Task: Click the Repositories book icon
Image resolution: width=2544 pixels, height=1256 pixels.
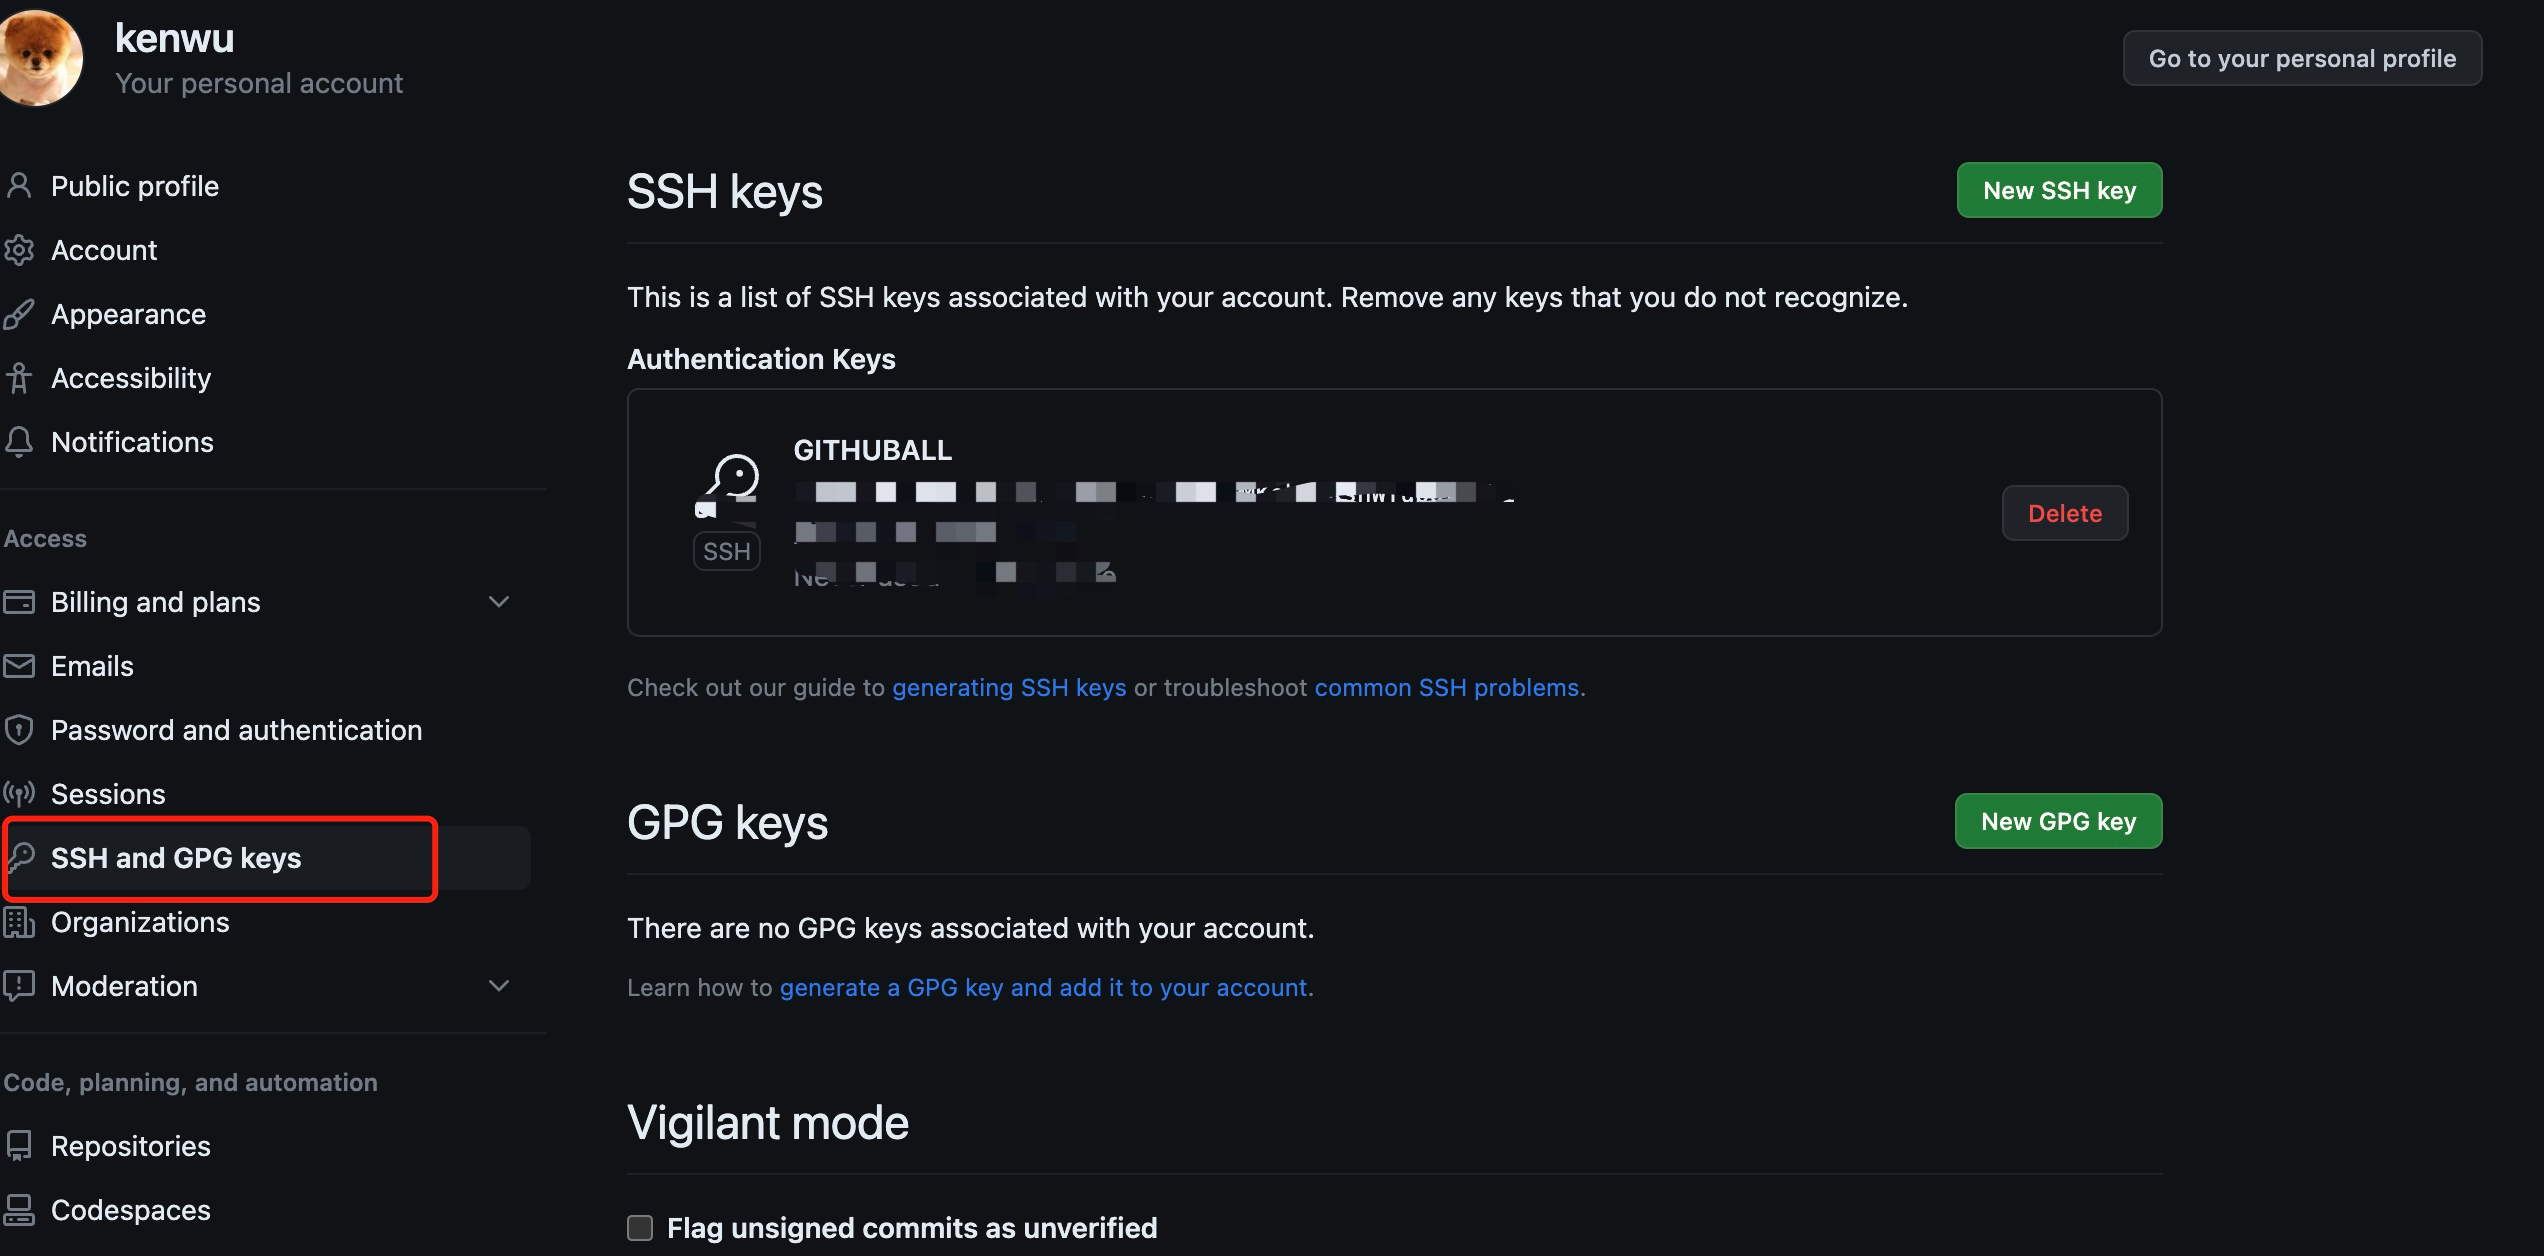Action: click(x=19, y=1146)
